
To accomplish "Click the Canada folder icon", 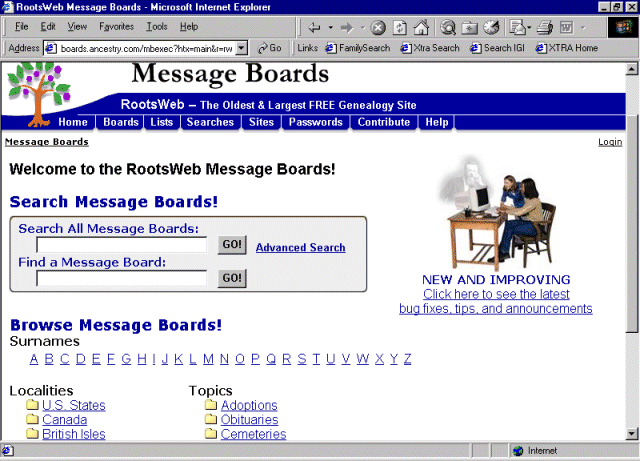I will [32, 419].
